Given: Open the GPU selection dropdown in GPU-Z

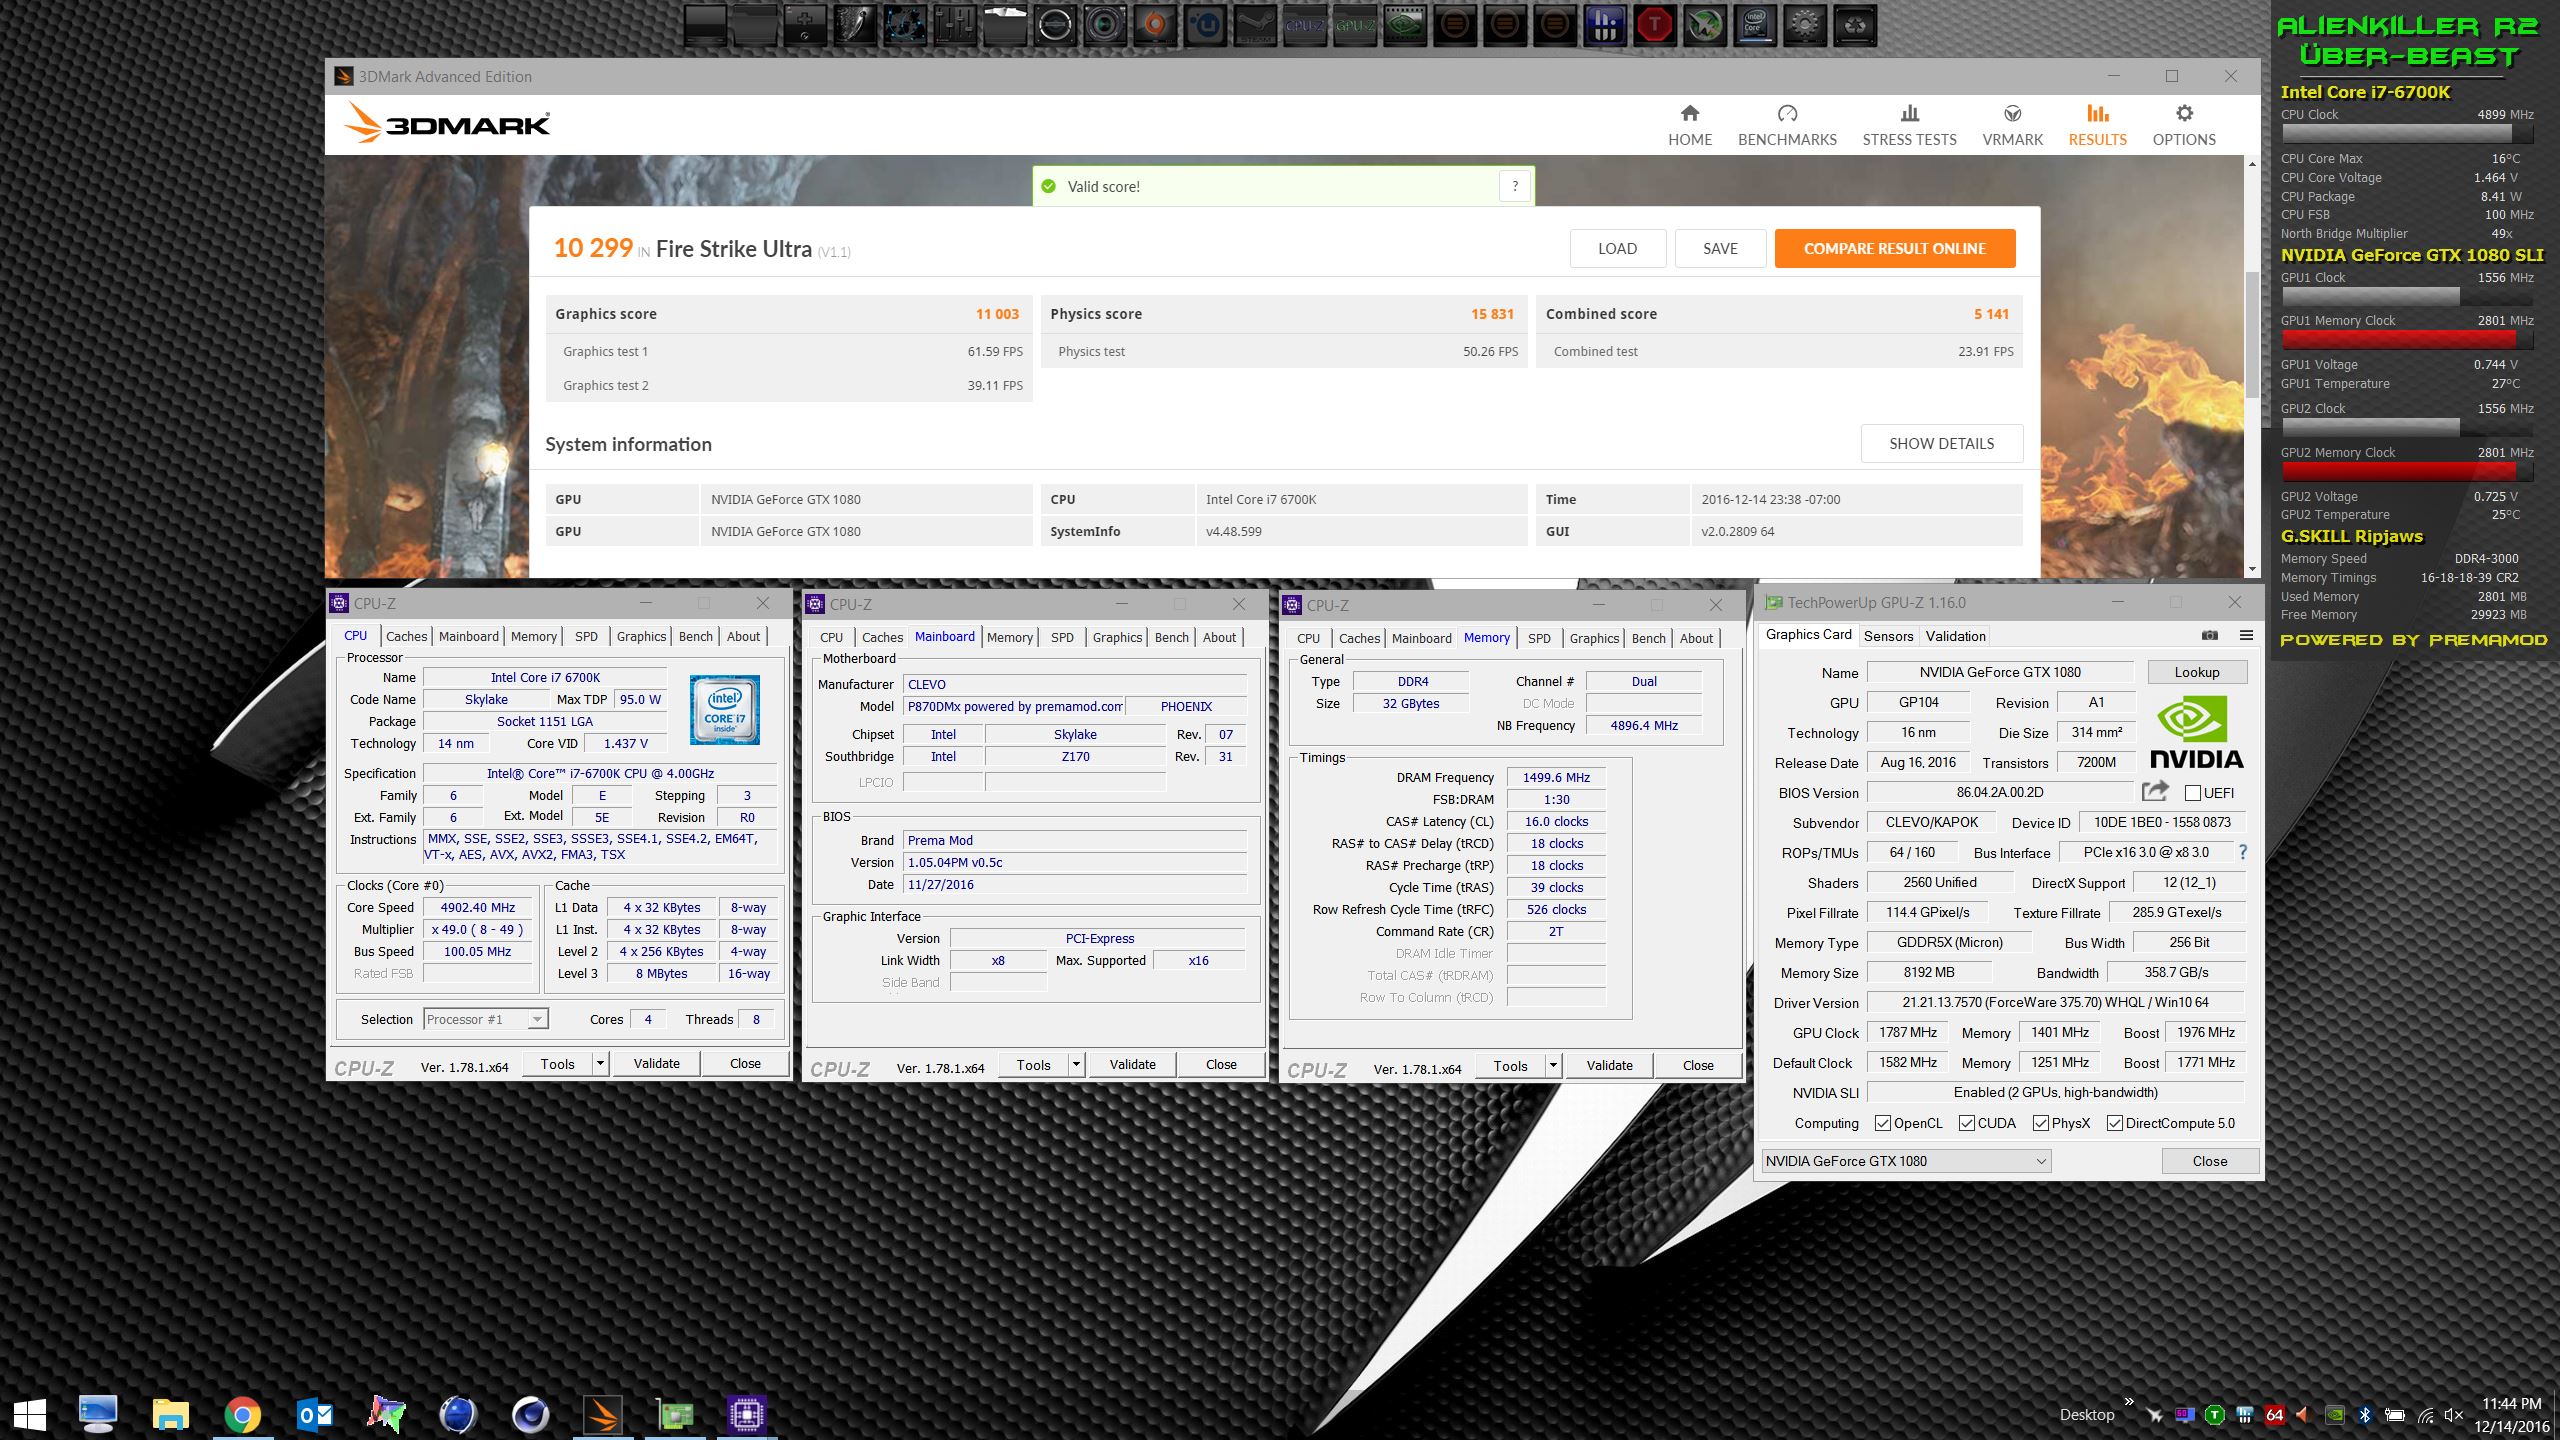Looking at the screenshot, I should coord(1906,1161).
